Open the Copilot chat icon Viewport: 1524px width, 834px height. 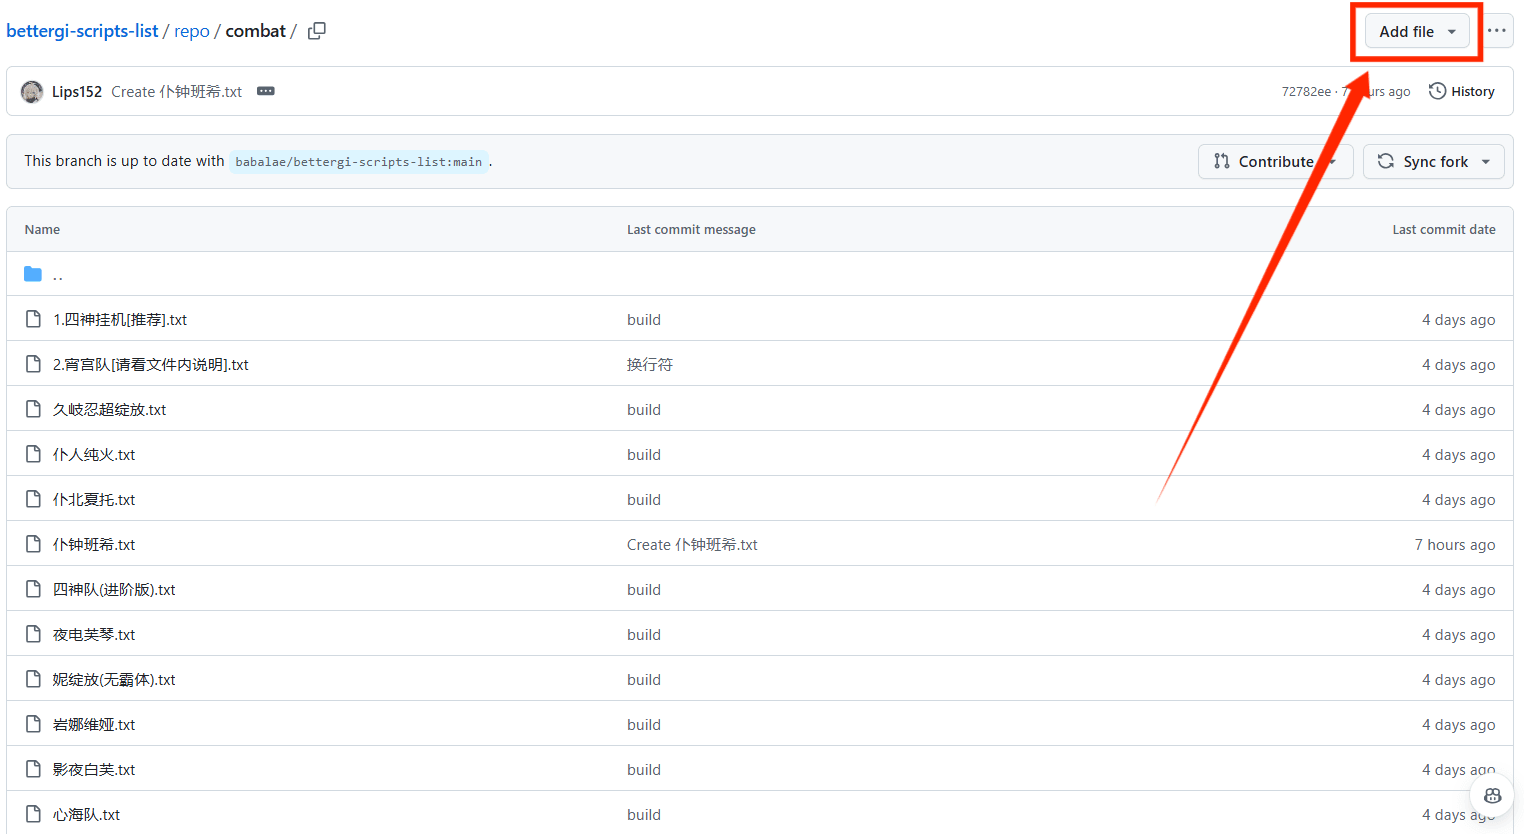point(1492,796)
